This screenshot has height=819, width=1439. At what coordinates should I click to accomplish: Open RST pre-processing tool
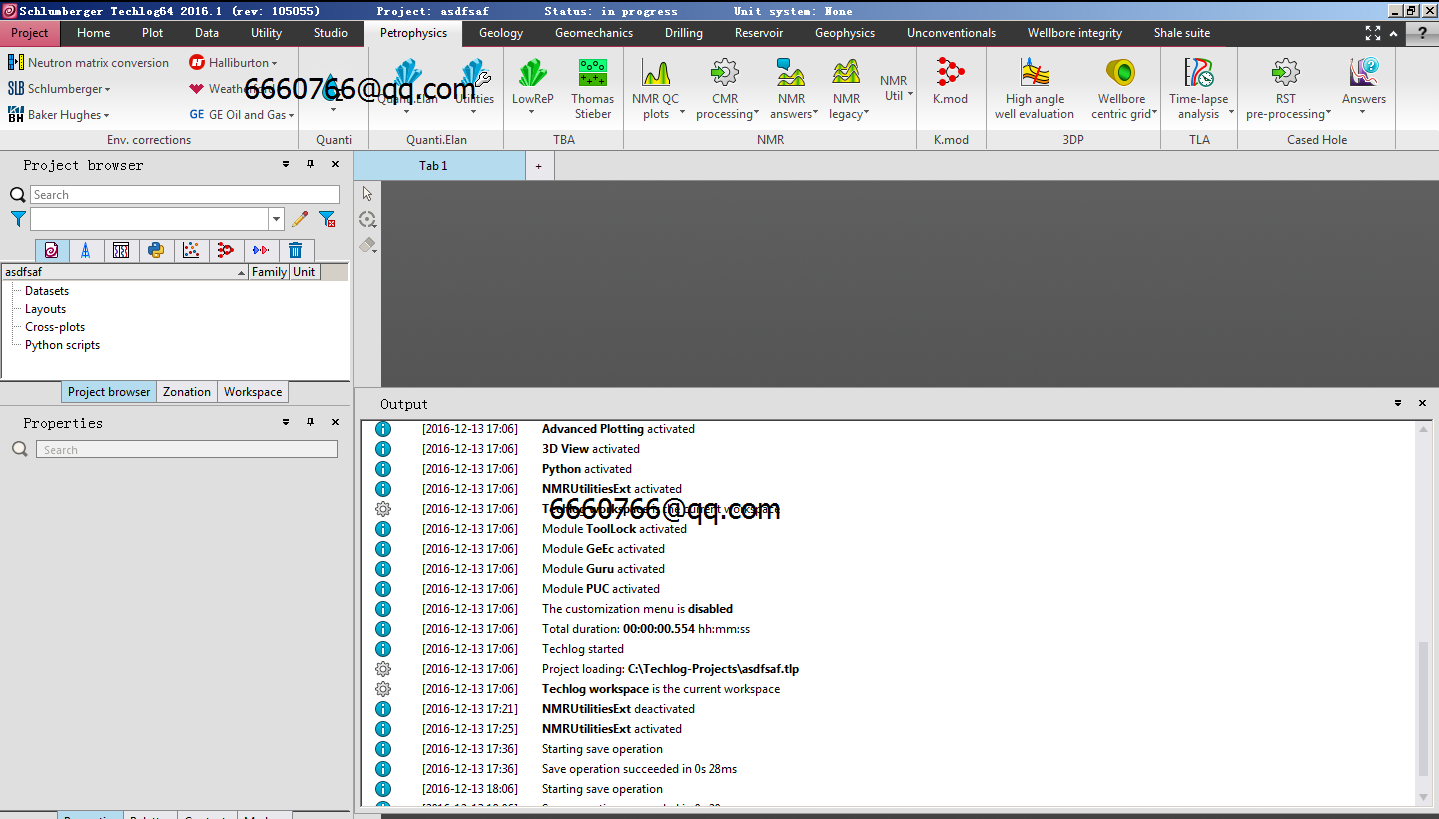[1286, 88]
